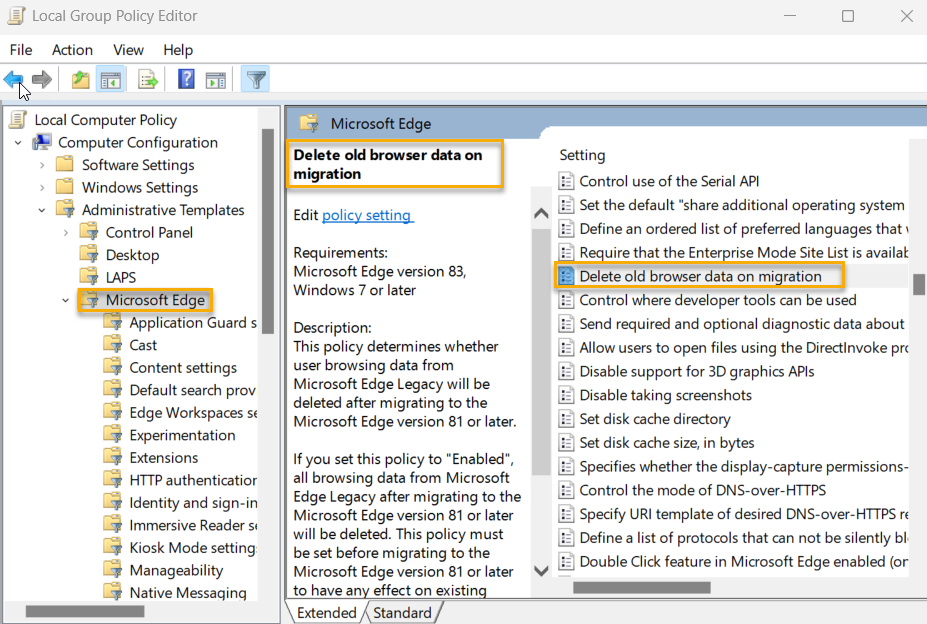Image resolution: width=927 pixels, height=624 pixels.
Task: Click the Export List toolbar icon
Action: tap(148, 80)
